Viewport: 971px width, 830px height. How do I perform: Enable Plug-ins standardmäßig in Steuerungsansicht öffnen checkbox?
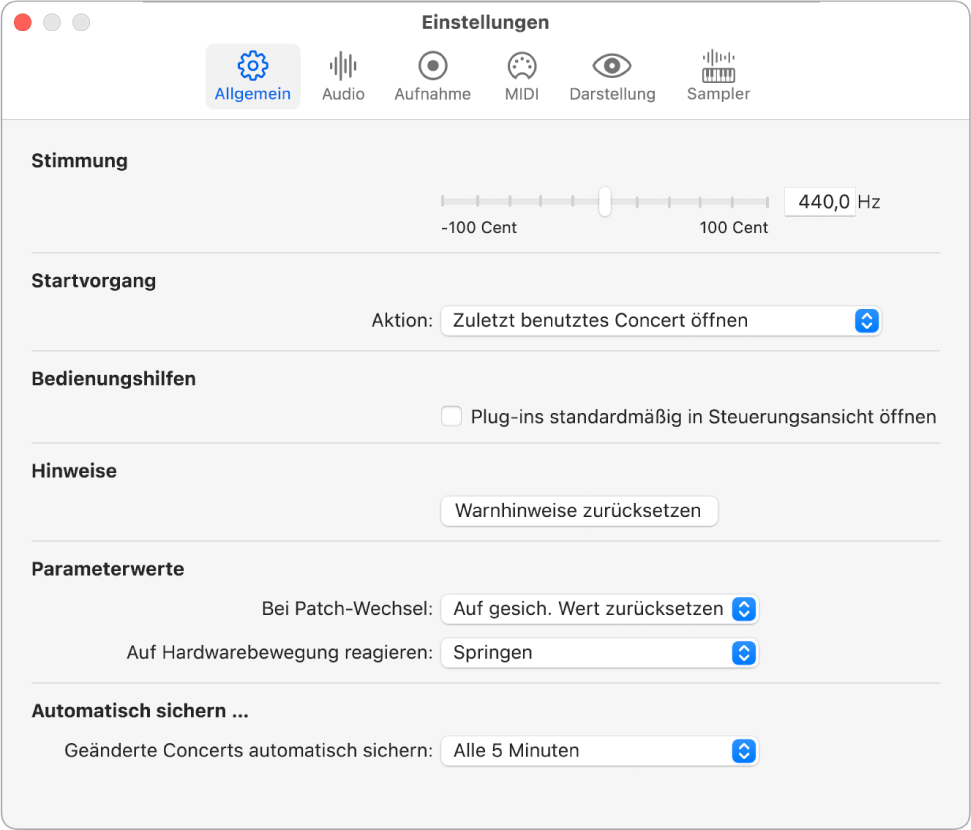point(452,417)
